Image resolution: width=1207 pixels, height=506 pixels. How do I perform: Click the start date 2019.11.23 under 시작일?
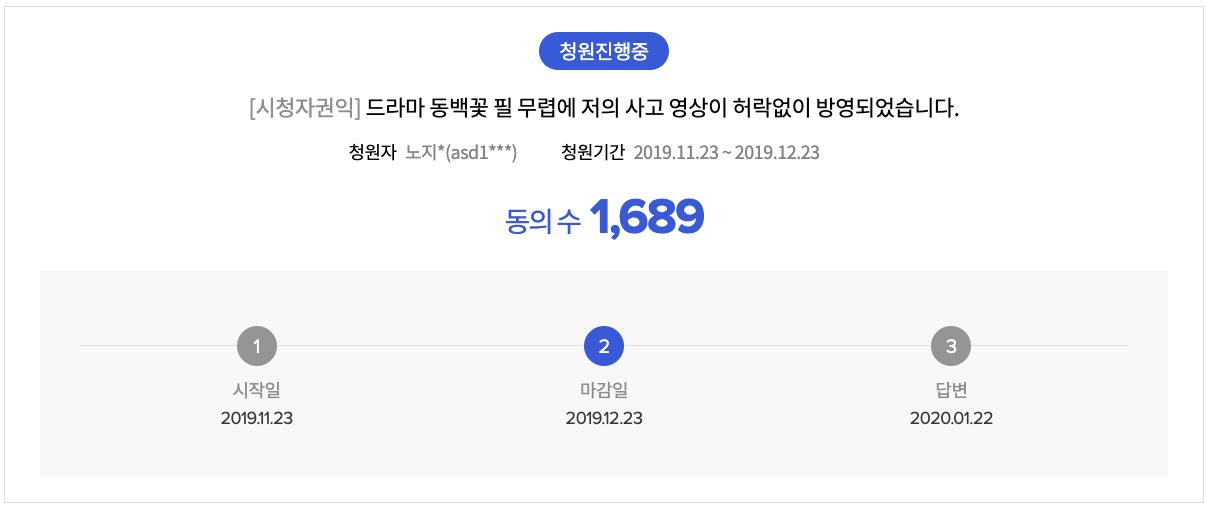(x=257, y=418)
